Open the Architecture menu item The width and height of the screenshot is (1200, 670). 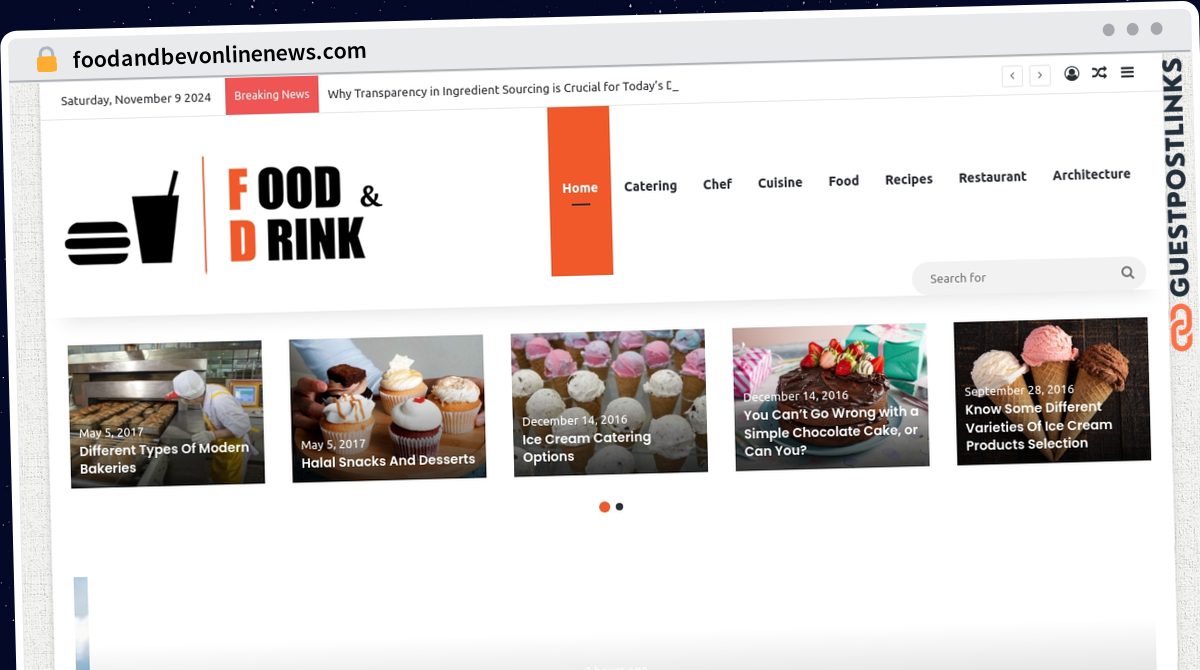point(1091,174)
